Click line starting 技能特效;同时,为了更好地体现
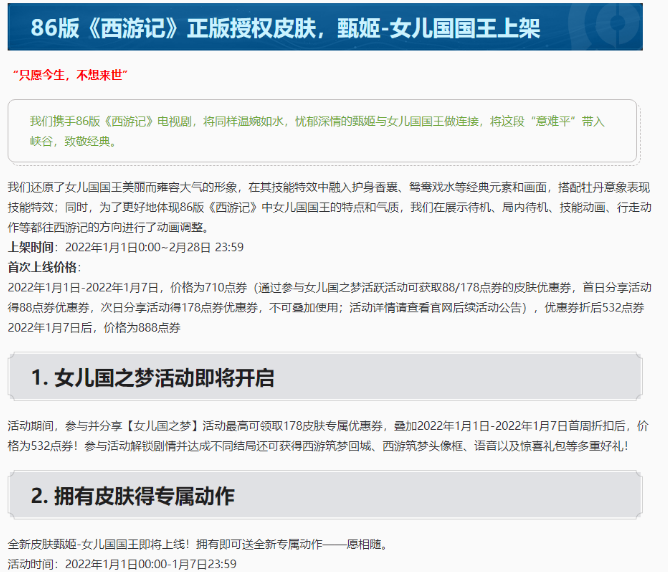The height and width of the screenshot is (572, 668). [329, 207]
